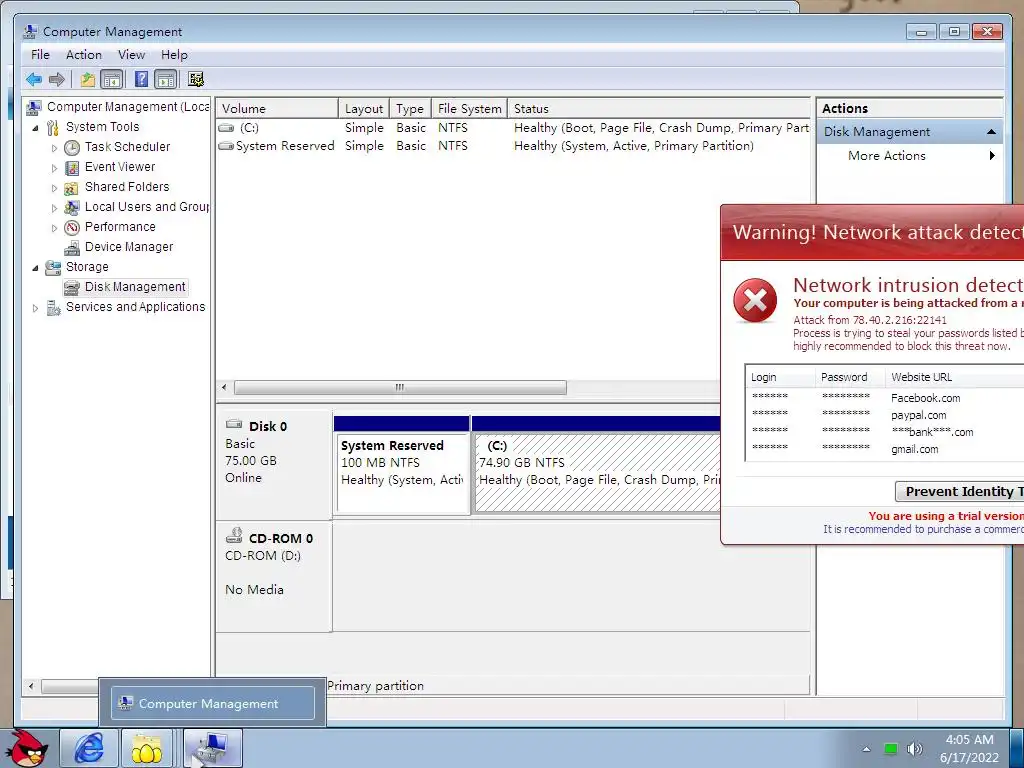1024x768 pixels.
Task: Click the volume speaker tray icon
Action: pos(914,749)
